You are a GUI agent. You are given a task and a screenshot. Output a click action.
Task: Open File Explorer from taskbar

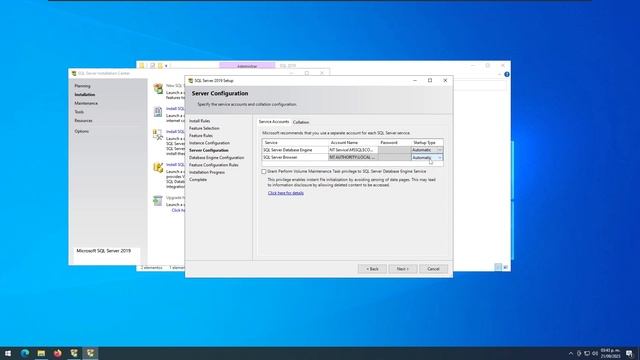click(x=41, y=353)
